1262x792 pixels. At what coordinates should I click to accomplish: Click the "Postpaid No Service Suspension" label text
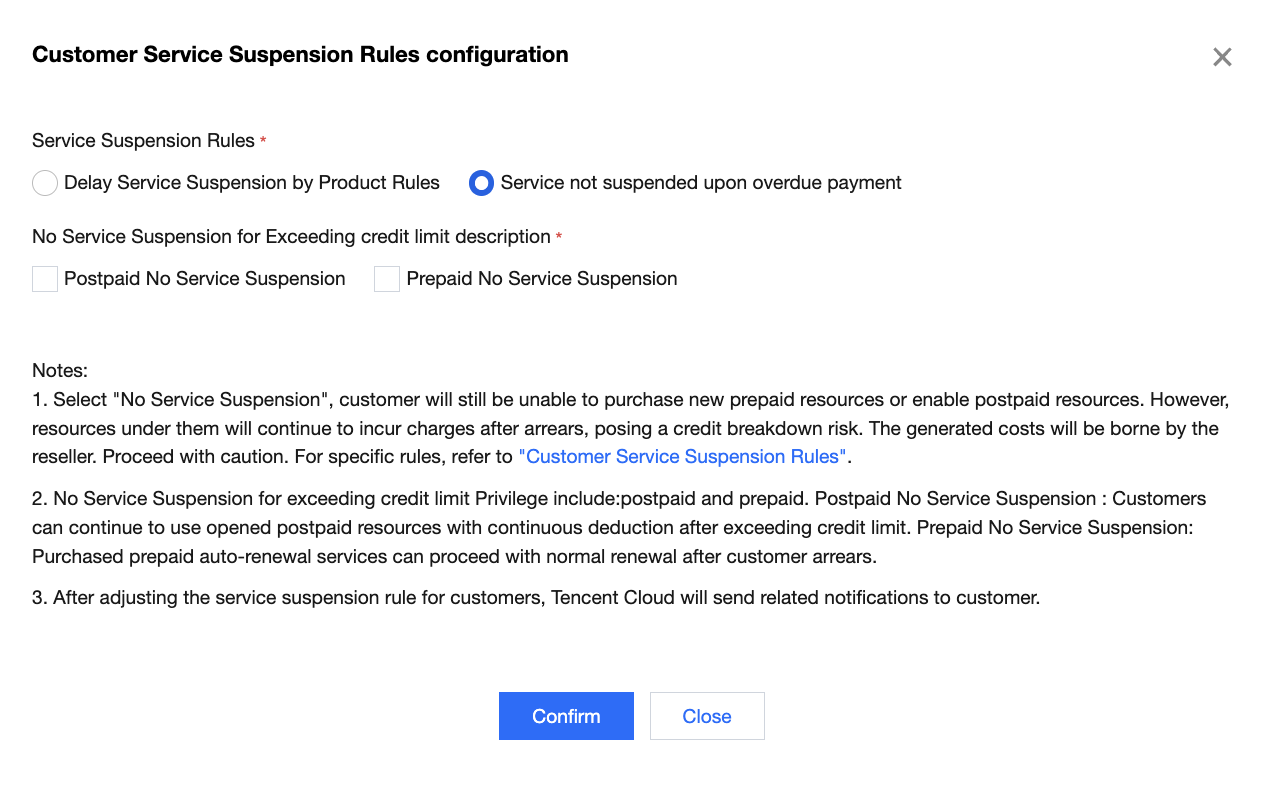pos(204,279)
